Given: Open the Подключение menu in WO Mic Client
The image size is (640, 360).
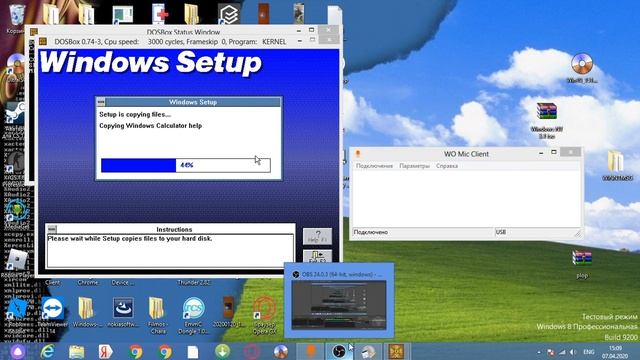Looking at the screenshot, I should [374, 166].
